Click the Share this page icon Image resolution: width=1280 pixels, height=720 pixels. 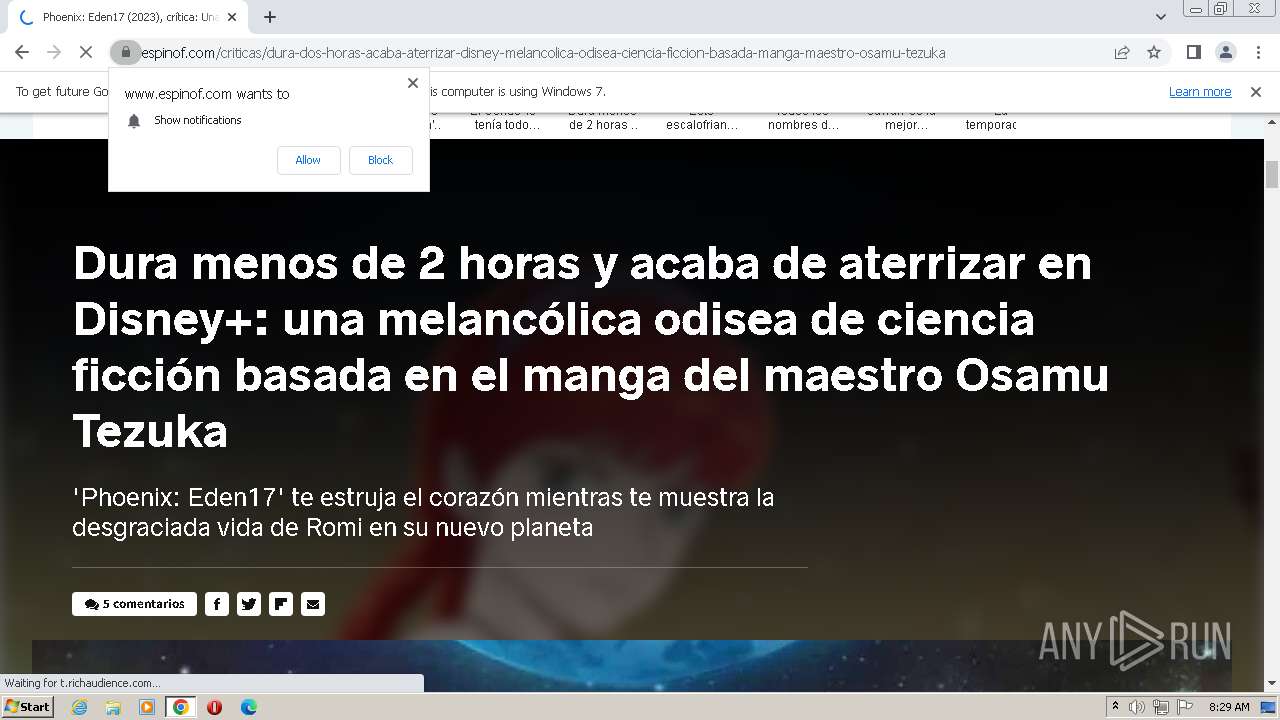(1122, 52)
